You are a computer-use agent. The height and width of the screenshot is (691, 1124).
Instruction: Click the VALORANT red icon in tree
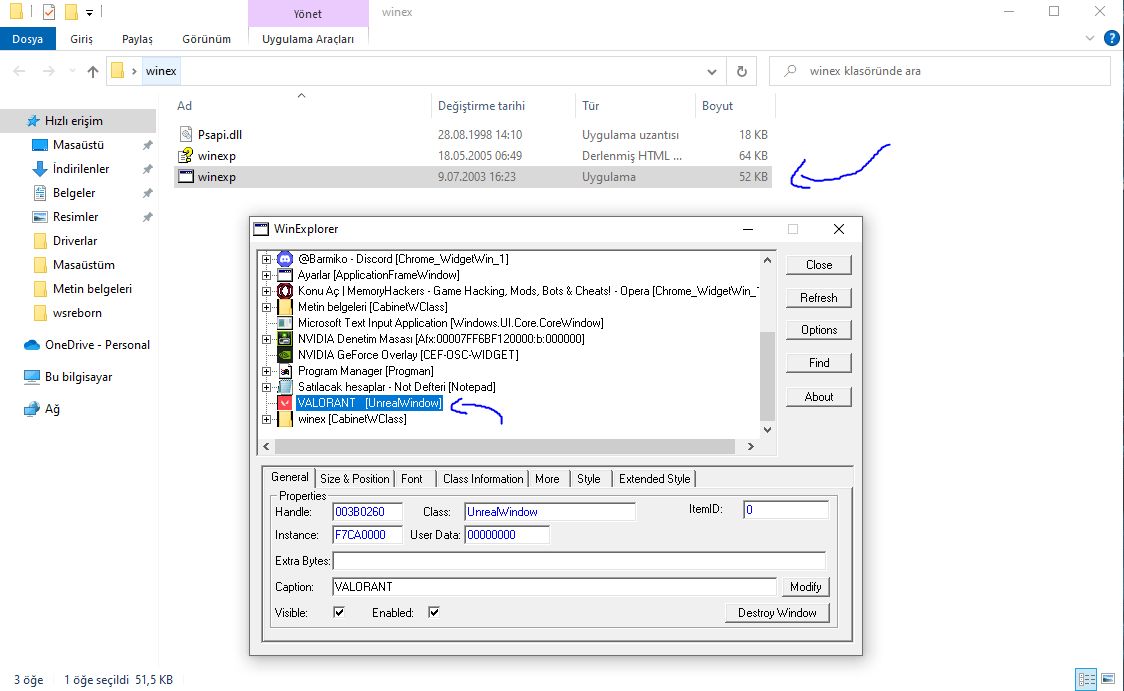coord(285,403)
